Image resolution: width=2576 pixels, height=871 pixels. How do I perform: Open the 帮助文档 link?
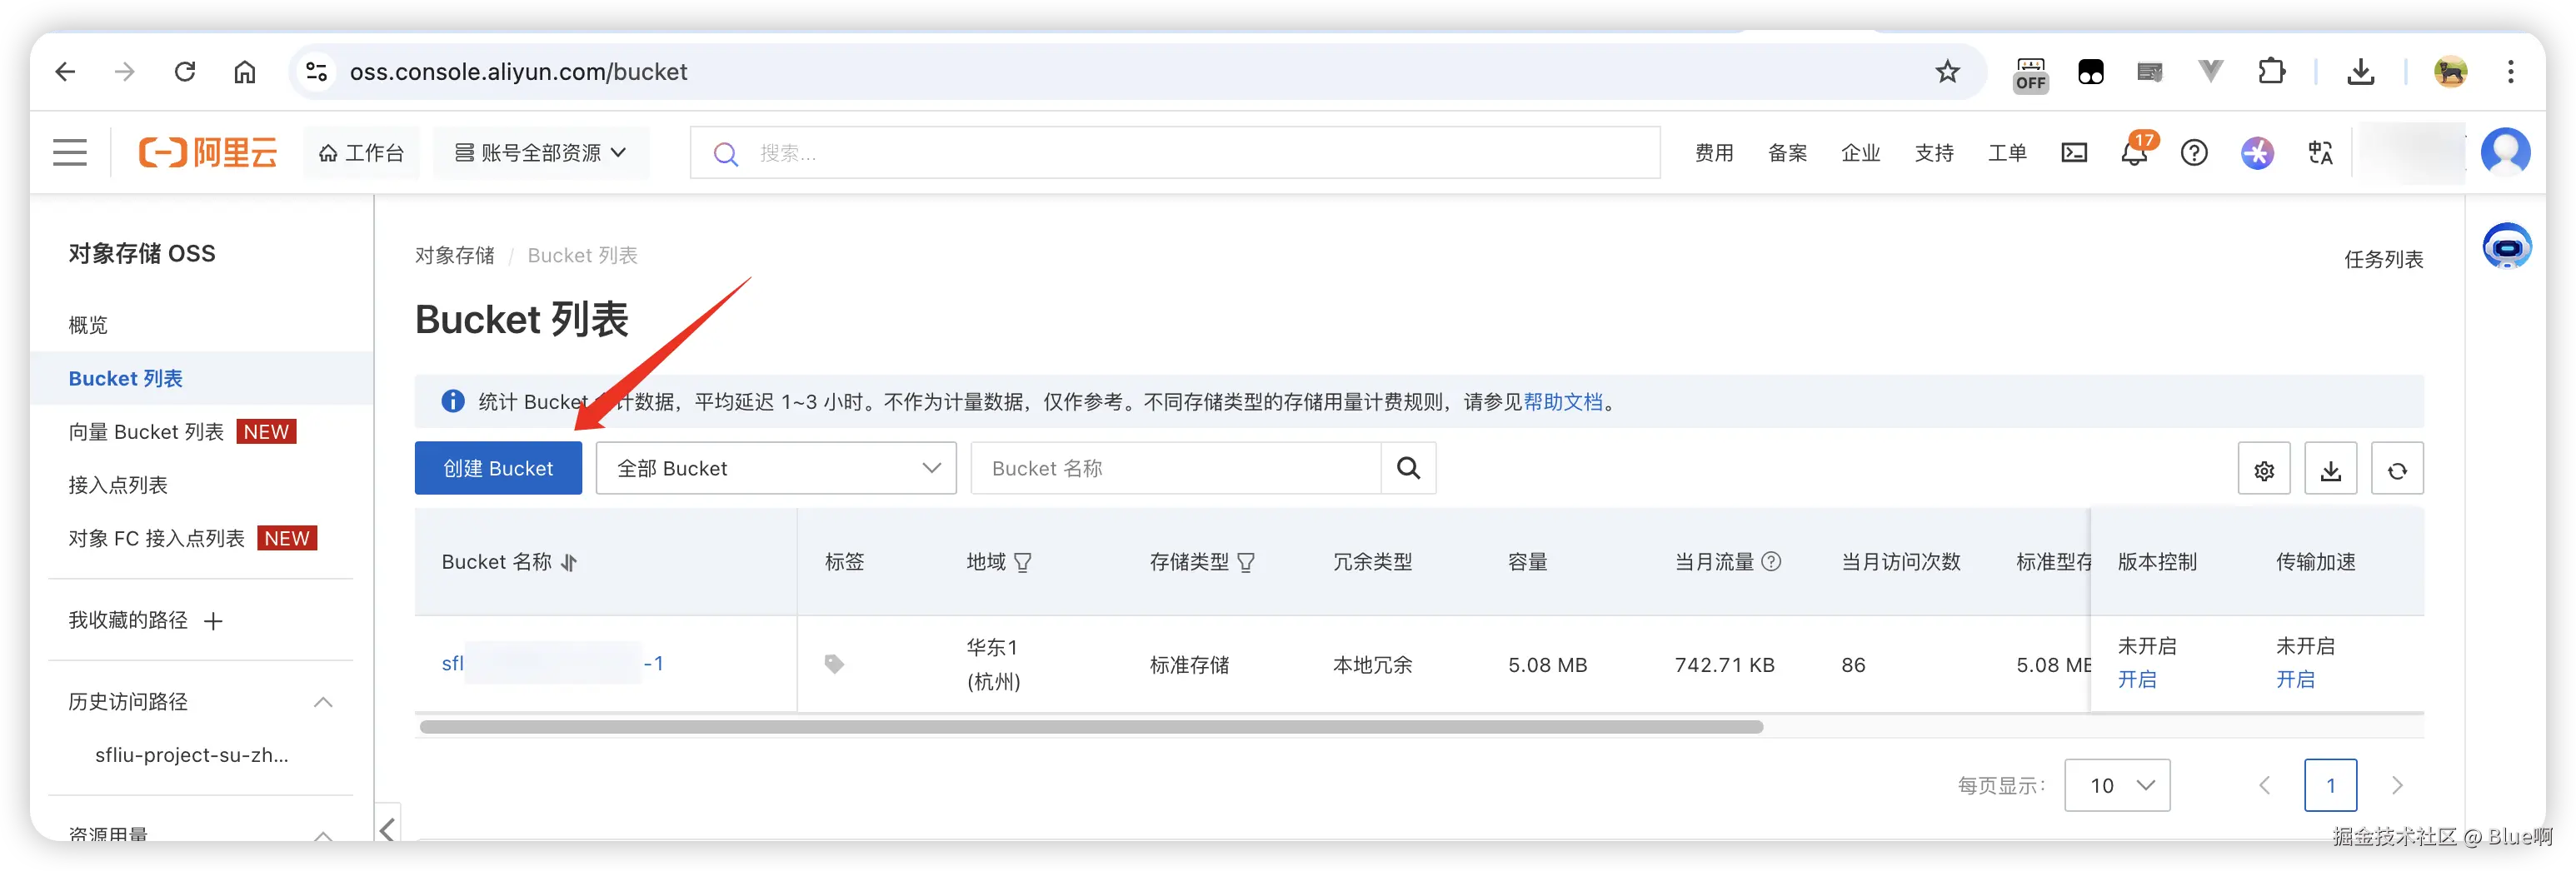pos(1563,402)
